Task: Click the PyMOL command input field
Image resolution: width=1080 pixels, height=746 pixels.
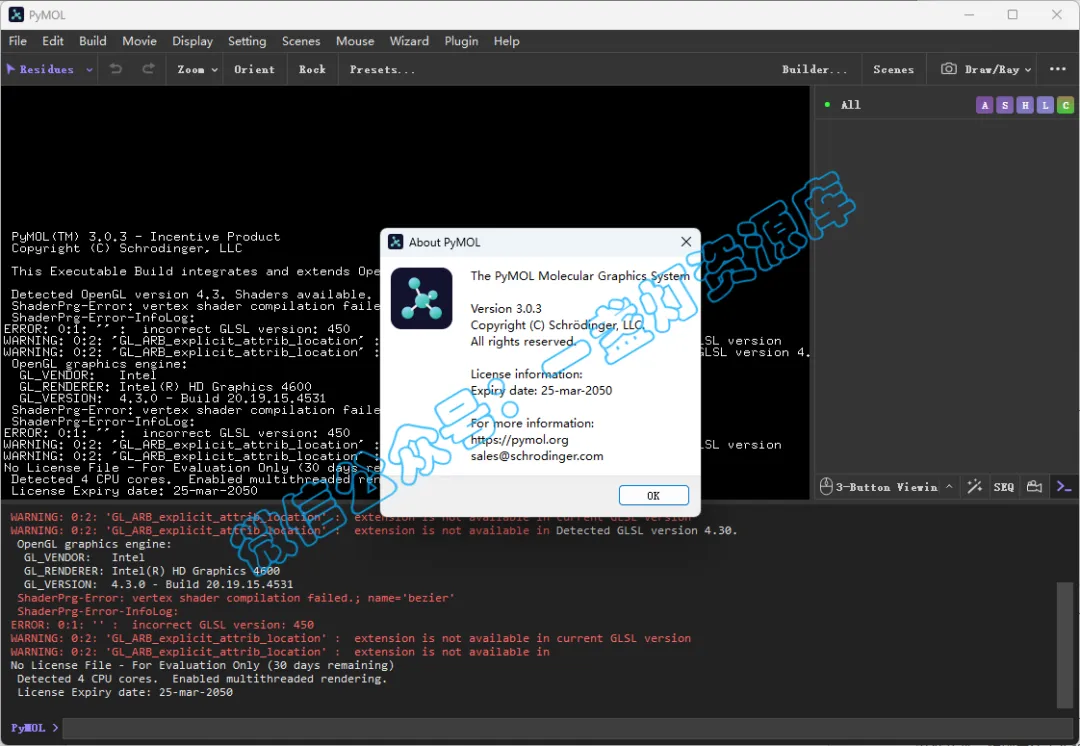Action: pyautogui.click(x=566, y=728)
